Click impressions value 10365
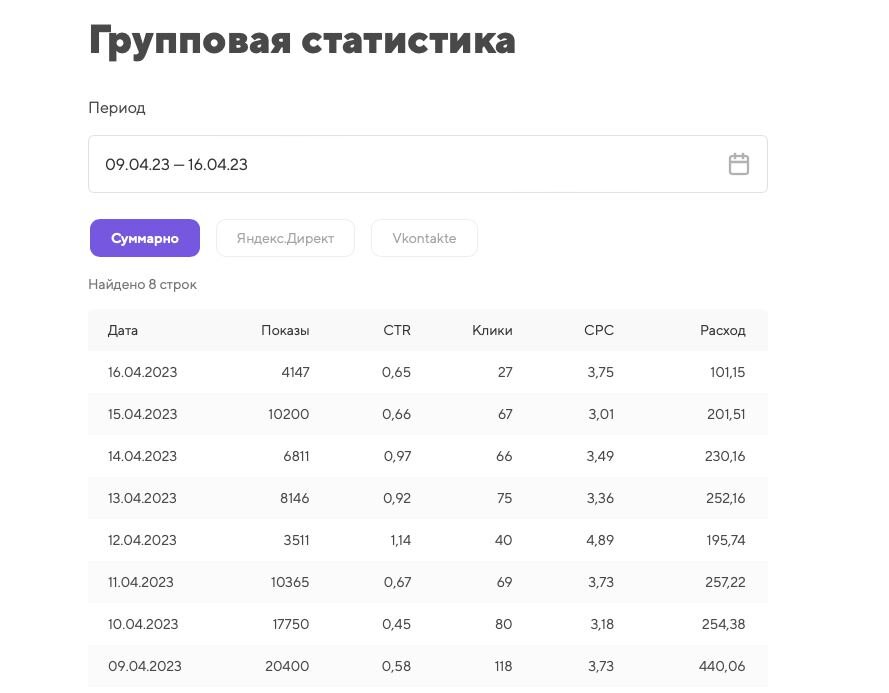 click(x=290, y=582)
